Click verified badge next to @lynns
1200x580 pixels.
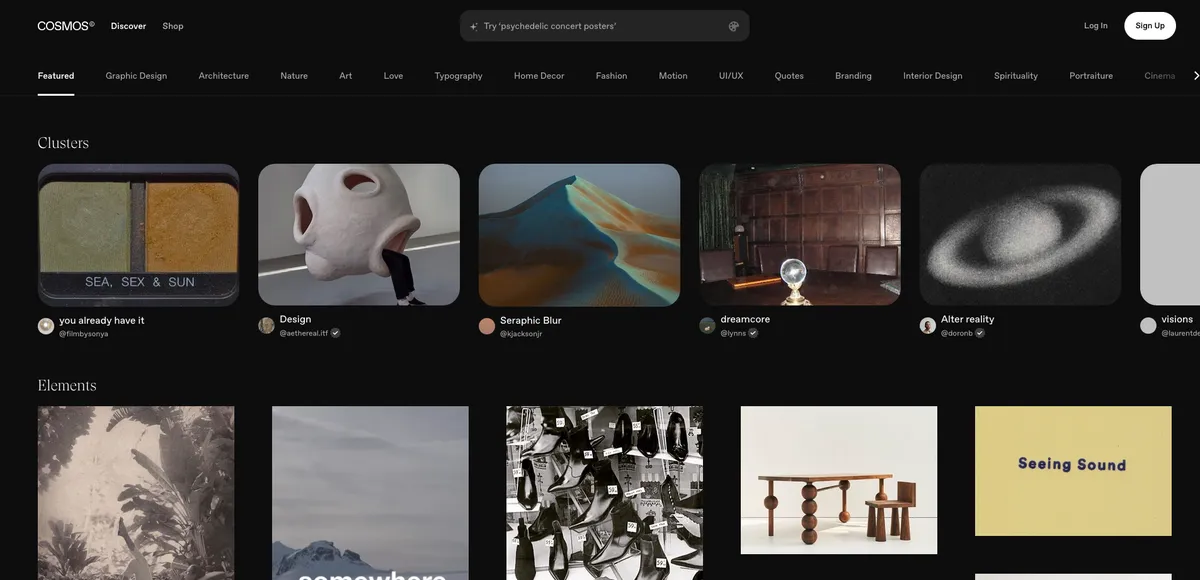pos(753,332)
